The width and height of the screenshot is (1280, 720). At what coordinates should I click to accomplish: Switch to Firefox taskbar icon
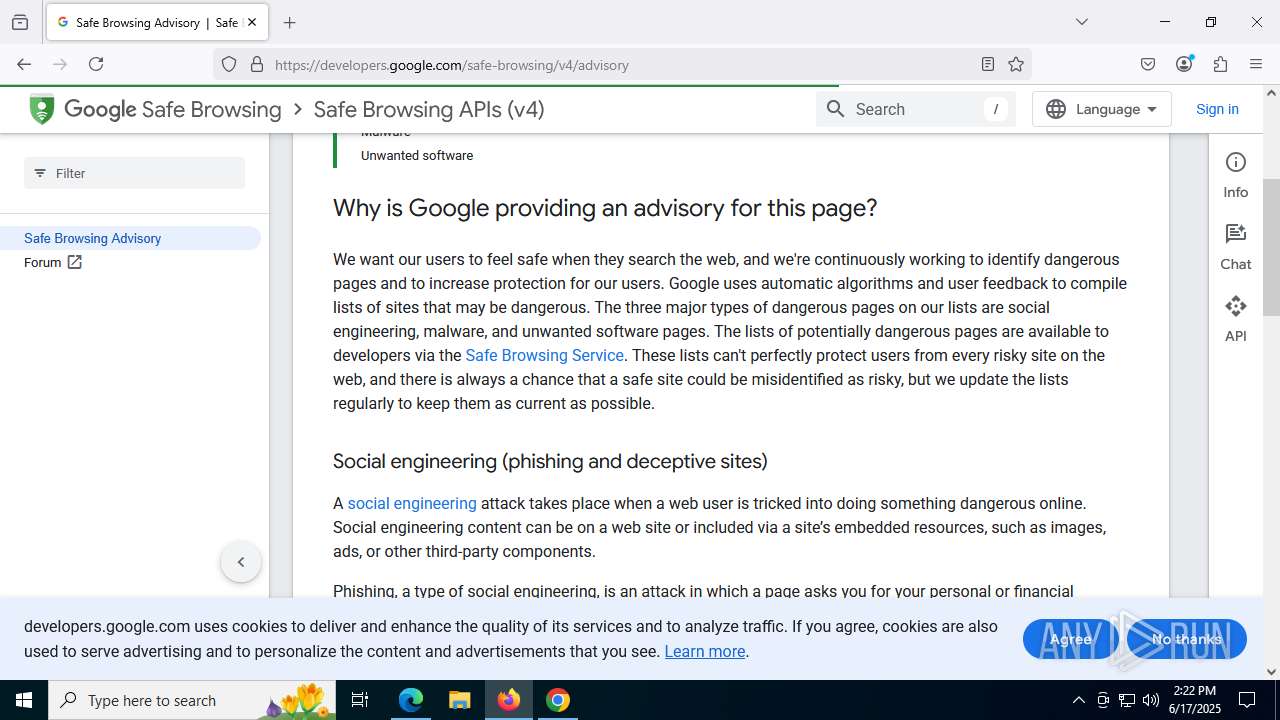[509, 700]
